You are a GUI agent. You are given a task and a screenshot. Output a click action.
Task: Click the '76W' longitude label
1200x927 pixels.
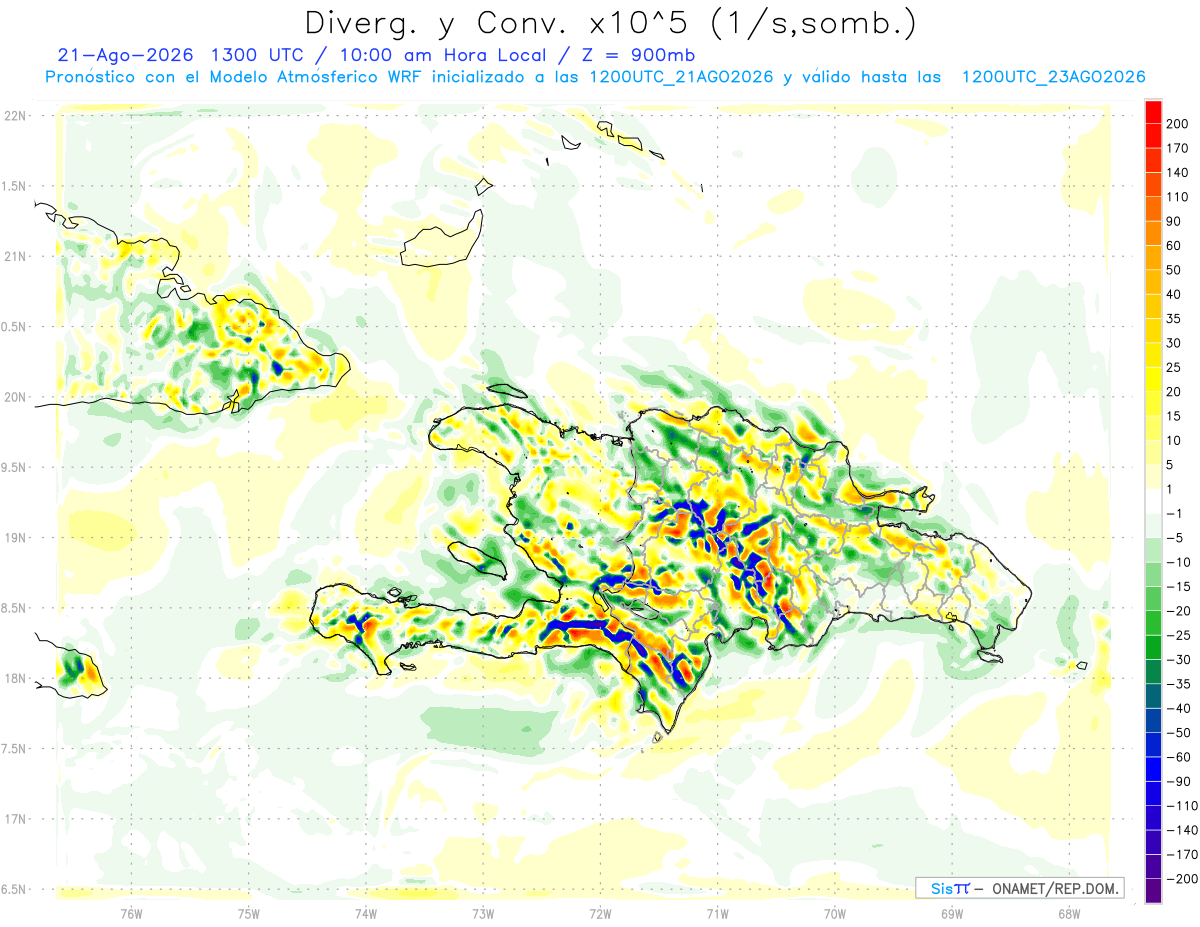131,912
